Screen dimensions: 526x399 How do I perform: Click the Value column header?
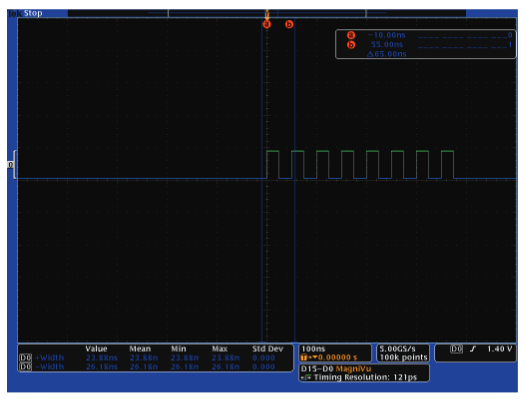coord(96,349)
